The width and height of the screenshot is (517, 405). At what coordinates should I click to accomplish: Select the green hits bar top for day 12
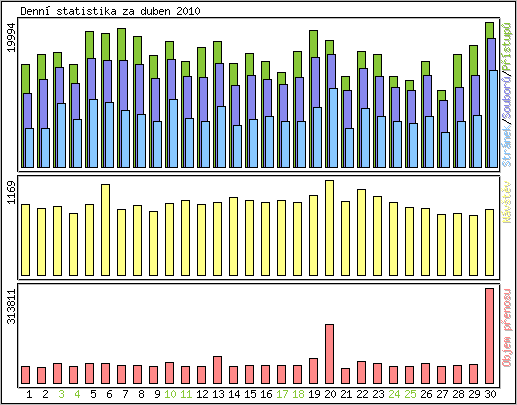click(x=201, y=62)
